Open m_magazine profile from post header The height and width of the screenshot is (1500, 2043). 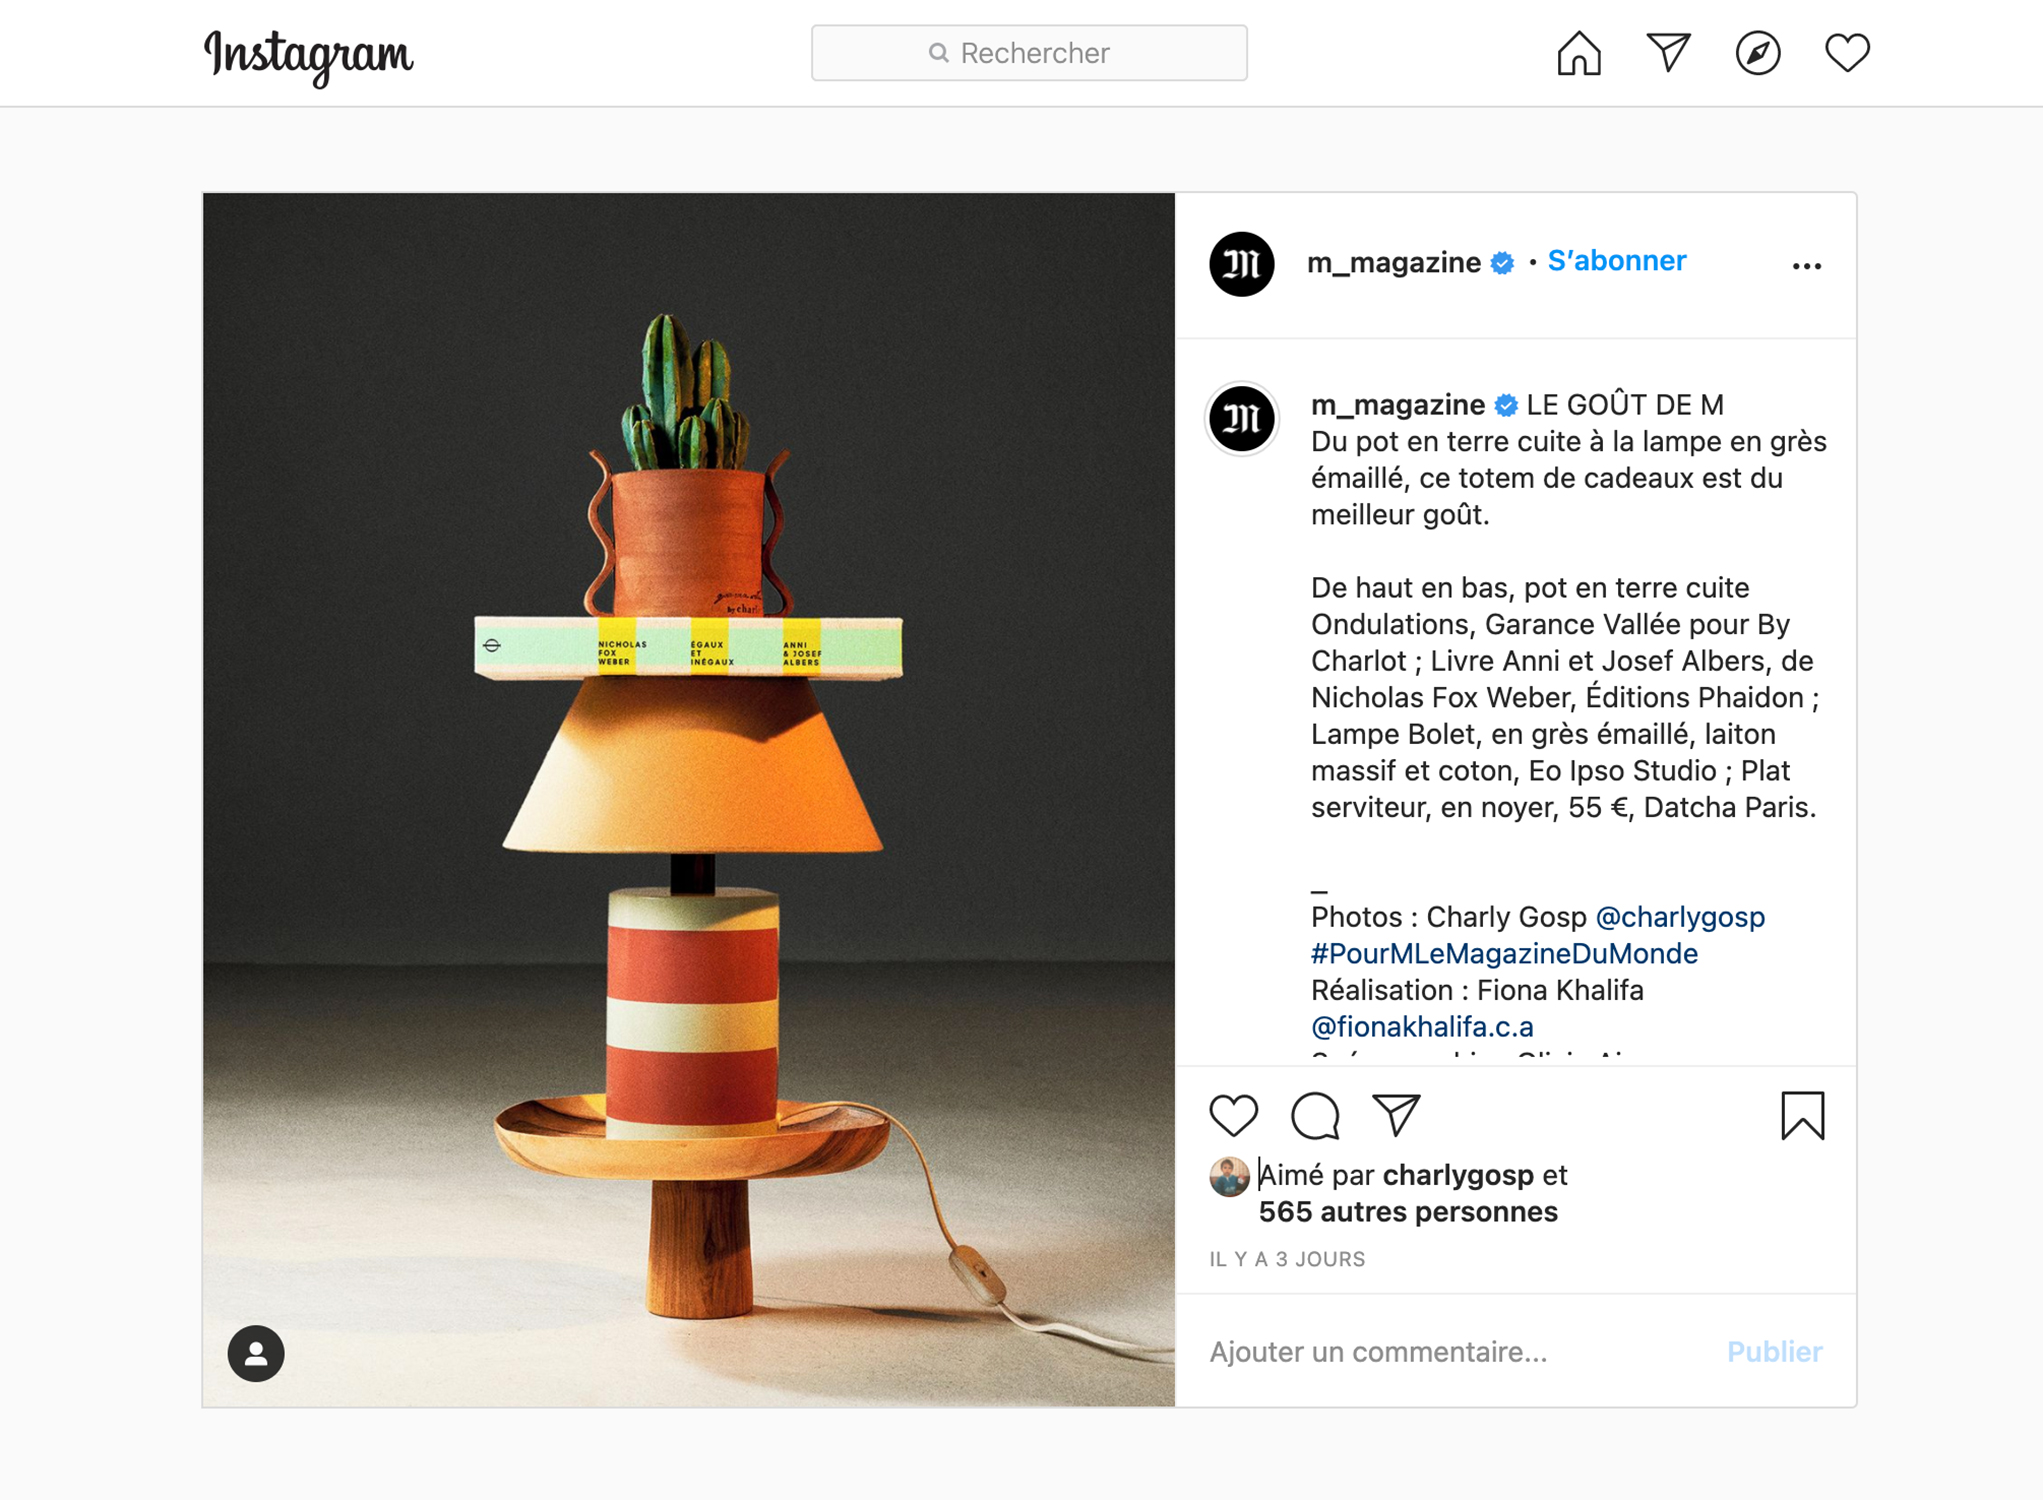(x=1394, y=263)
